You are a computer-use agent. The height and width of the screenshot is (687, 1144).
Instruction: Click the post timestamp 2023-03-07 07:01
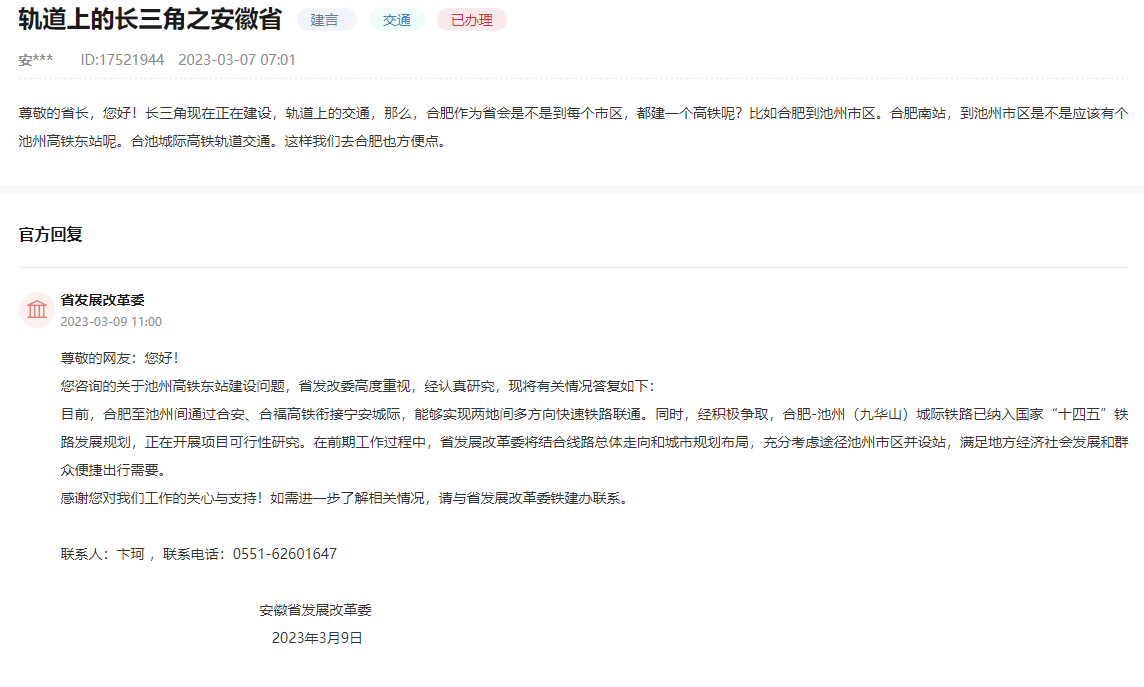tap(237, 60)
